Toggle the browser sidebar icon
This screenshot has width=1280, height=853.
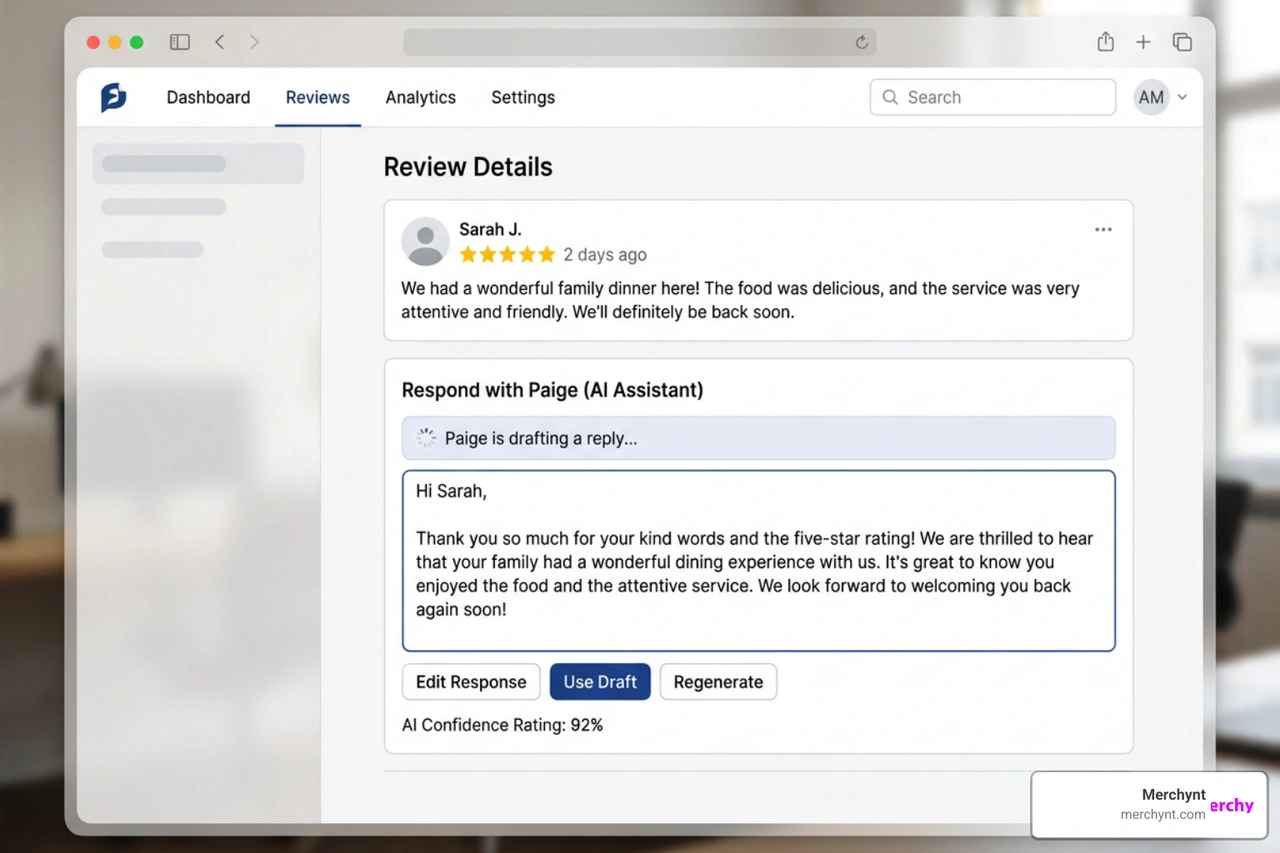coord(180,42)
